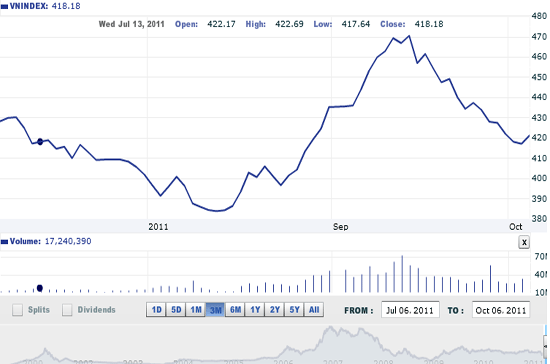The image size is (550, 364).
Task: Select the 5D time range
Action: pyautogui.click(x=176, y=310)
